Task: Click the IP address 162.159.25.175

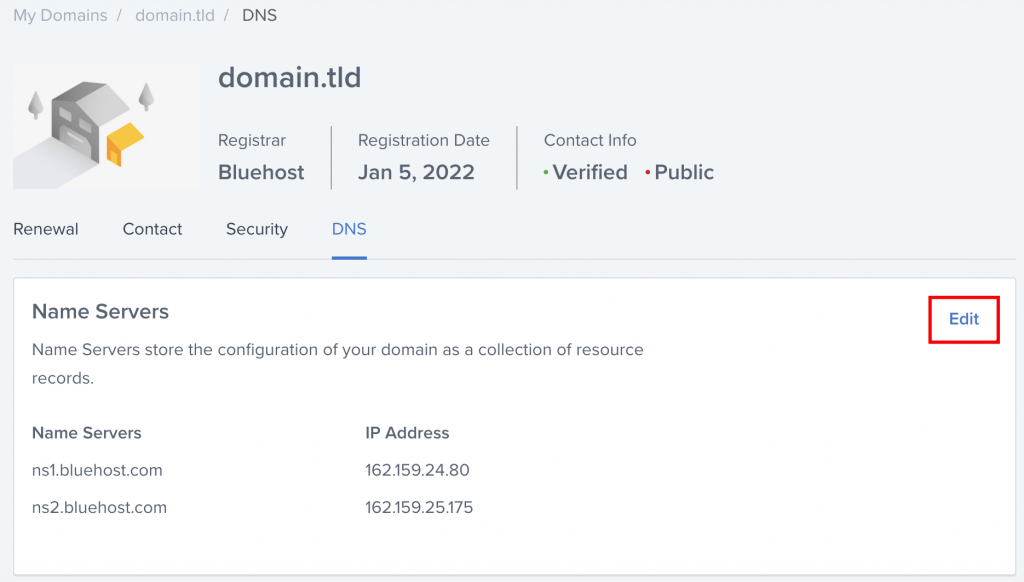Action: [x=418, y=507]
